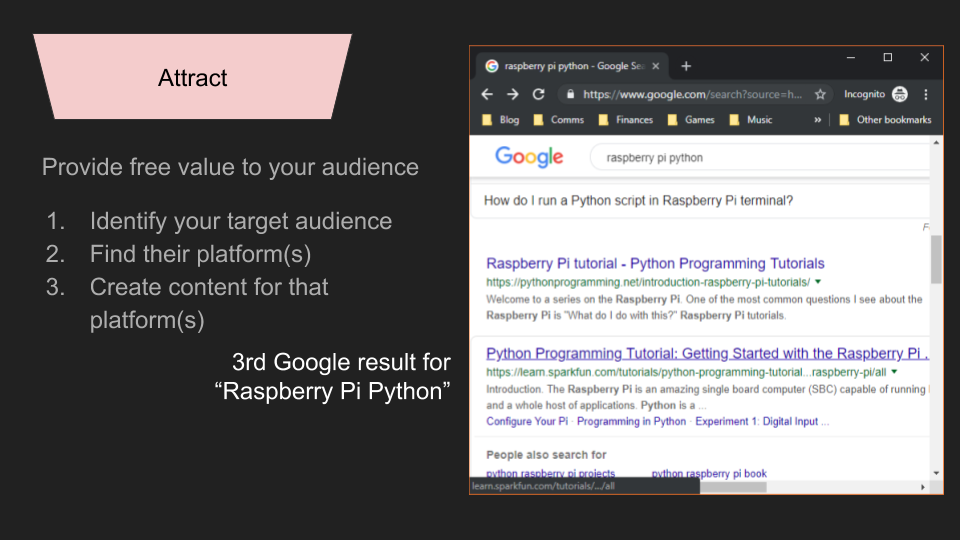Click the browser forward arrow
The width and height of the screenshot is (960, 540).
click(x=512, y=94)
